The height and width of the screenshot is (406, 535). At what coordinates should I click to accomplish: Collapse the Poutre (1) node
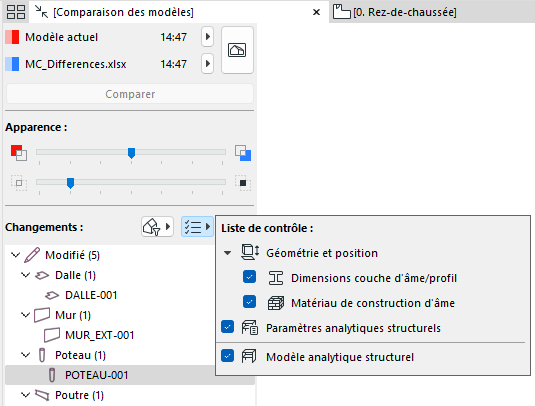(26, 395)
